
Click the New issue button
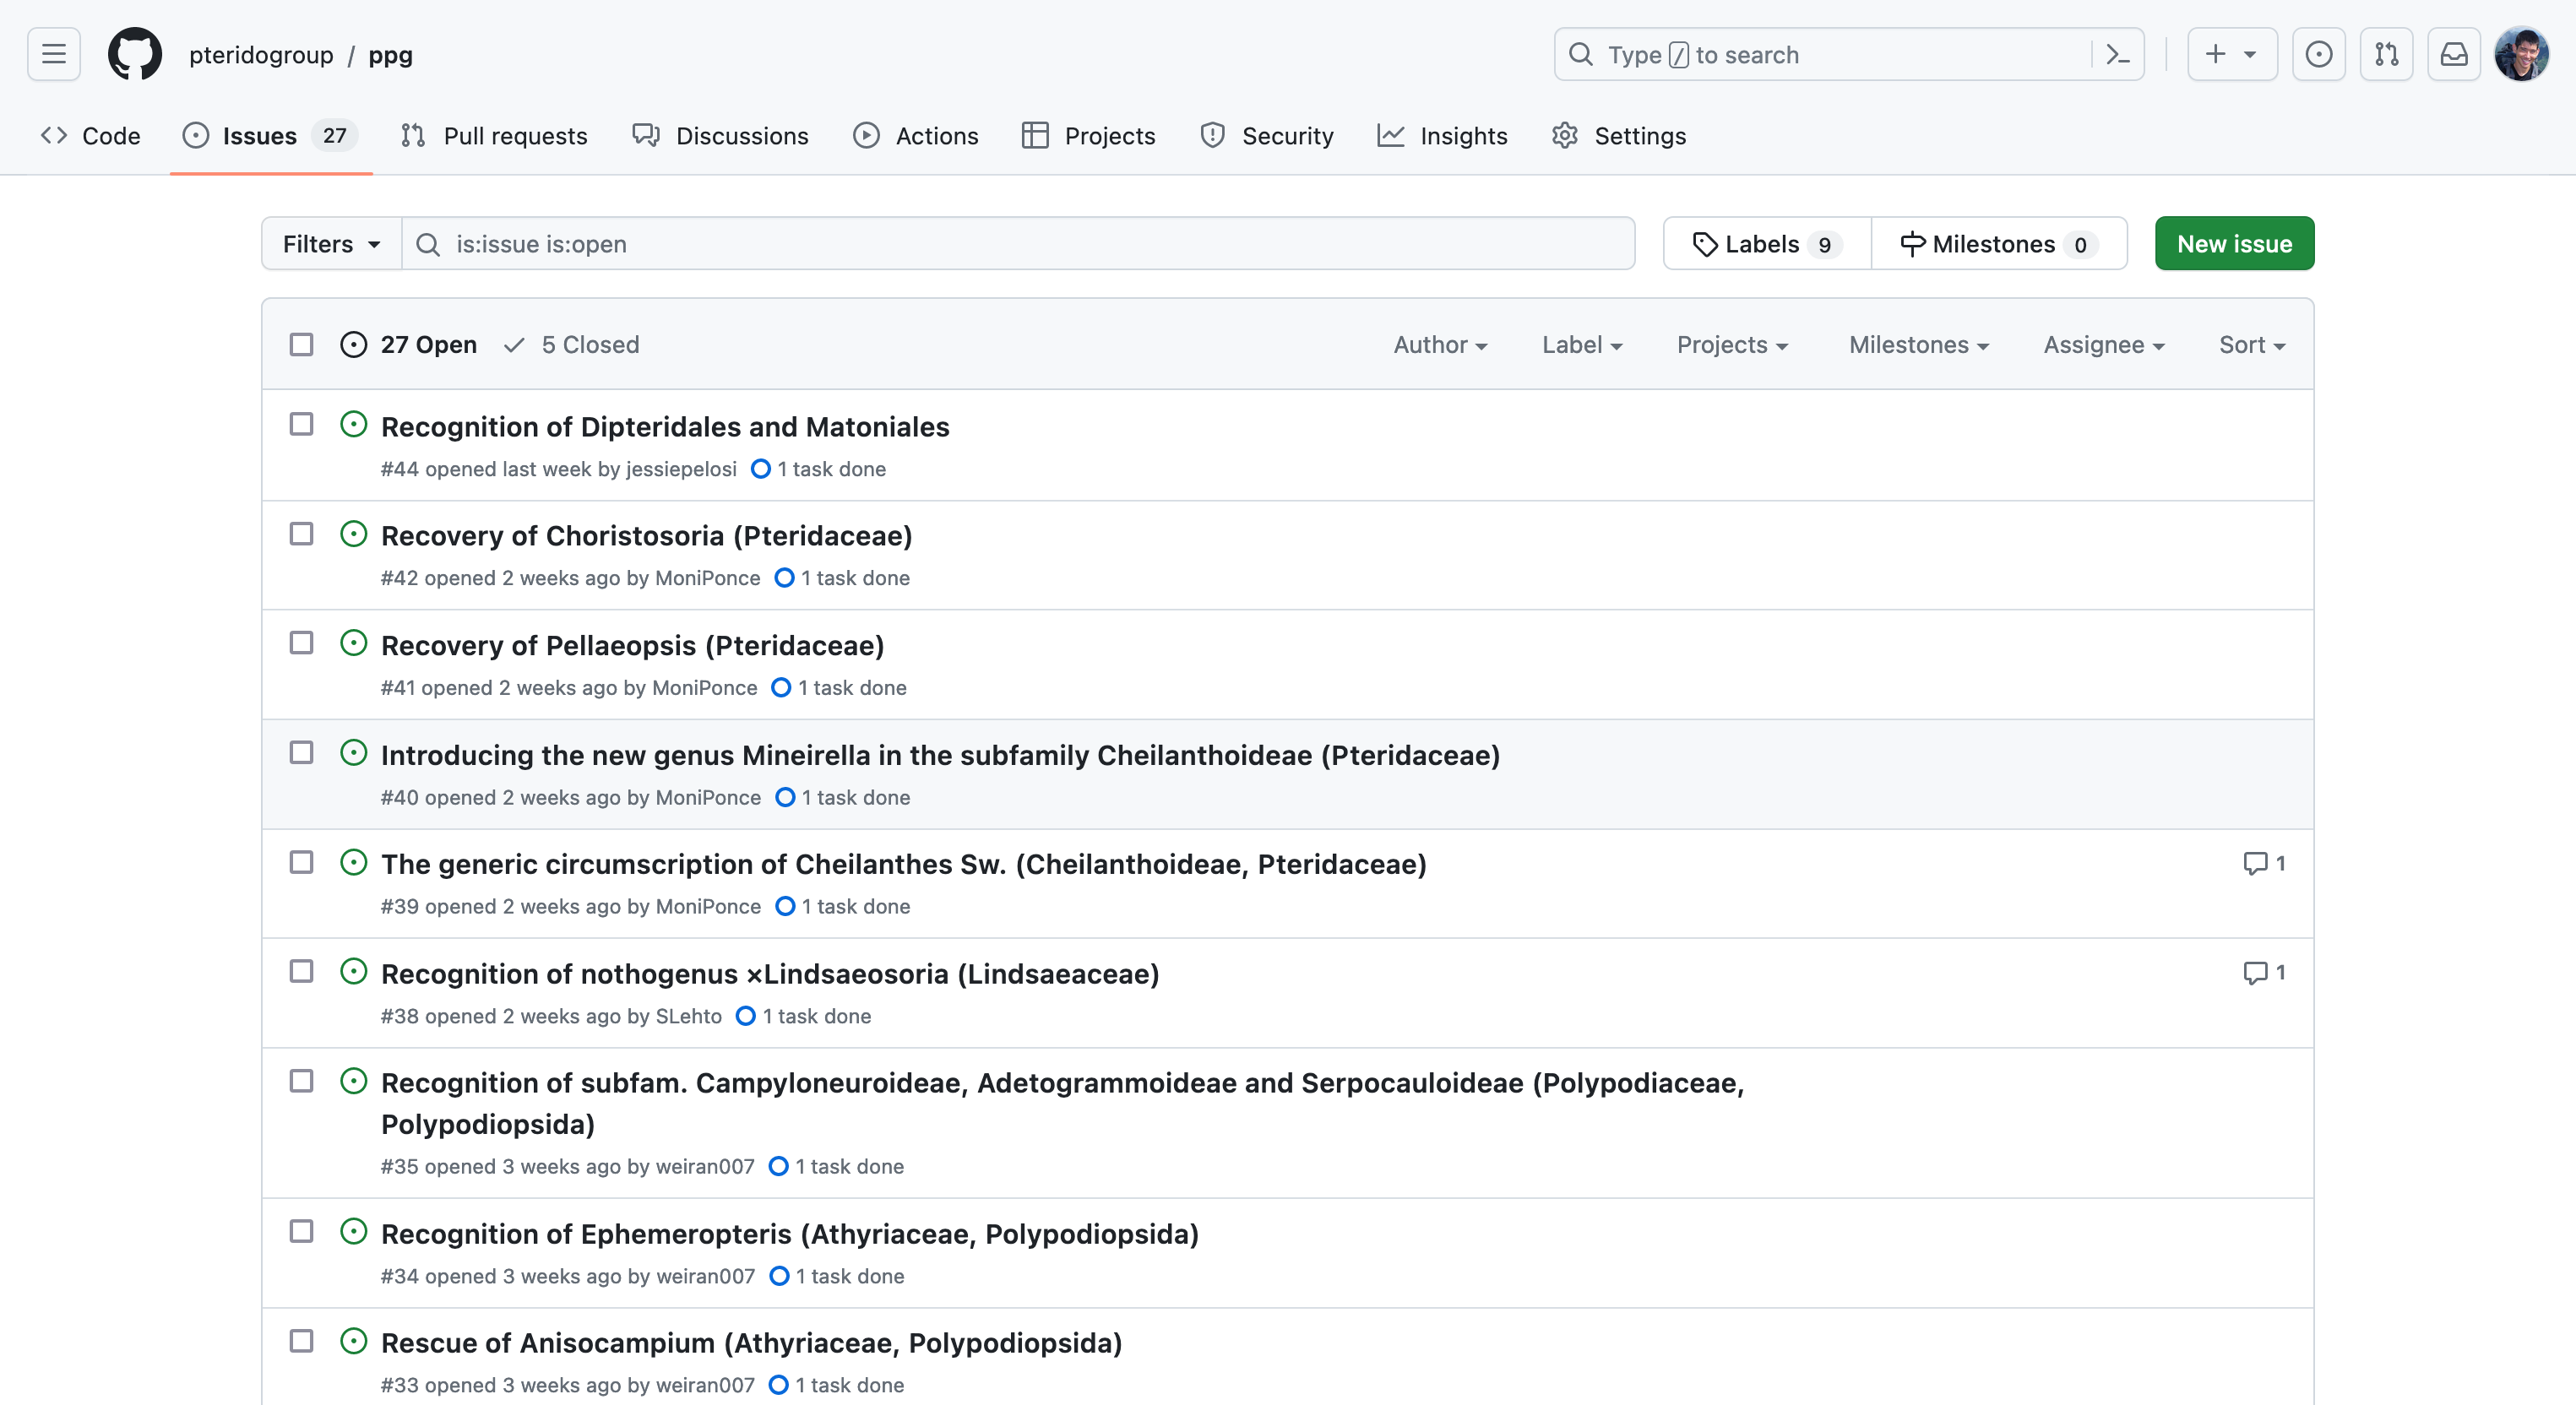[x=2233, y=244]
